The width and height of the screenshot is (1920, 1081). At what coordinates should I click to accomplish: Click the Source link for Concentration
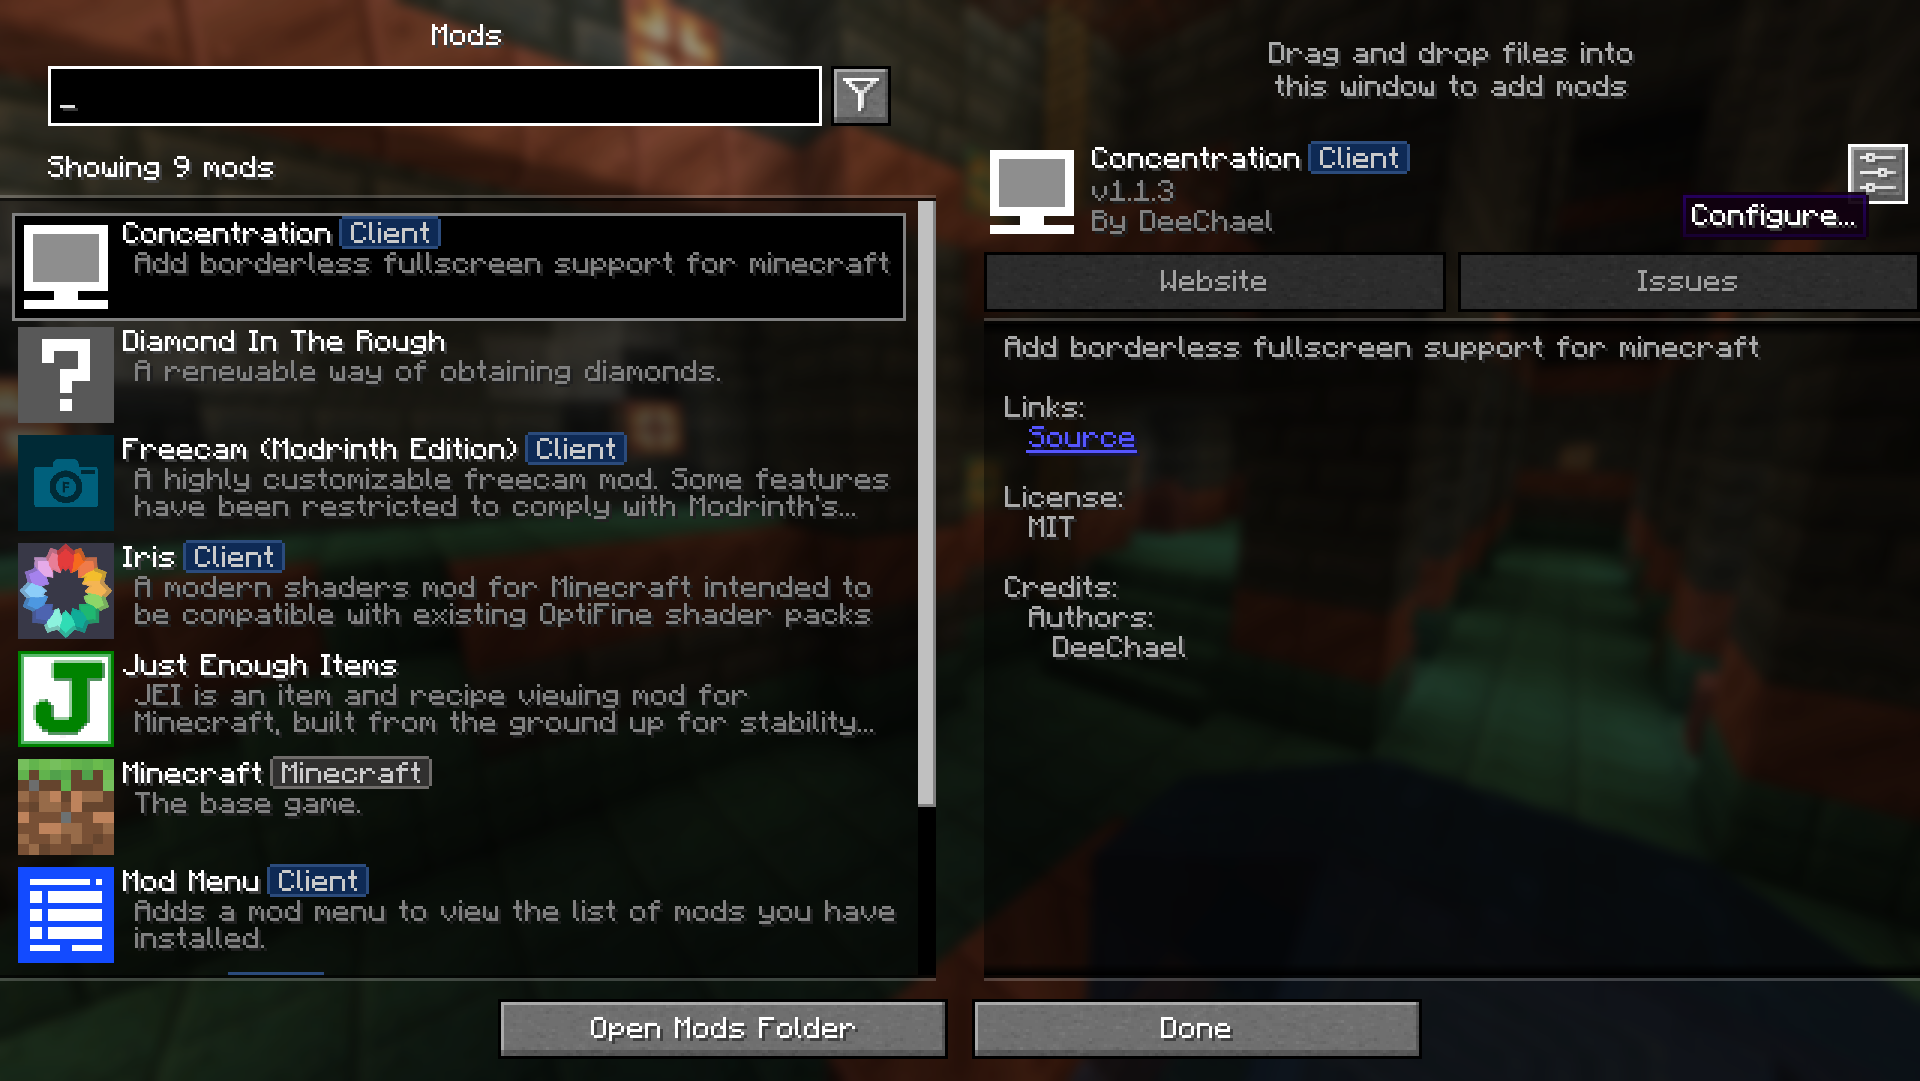[1080, 436]
